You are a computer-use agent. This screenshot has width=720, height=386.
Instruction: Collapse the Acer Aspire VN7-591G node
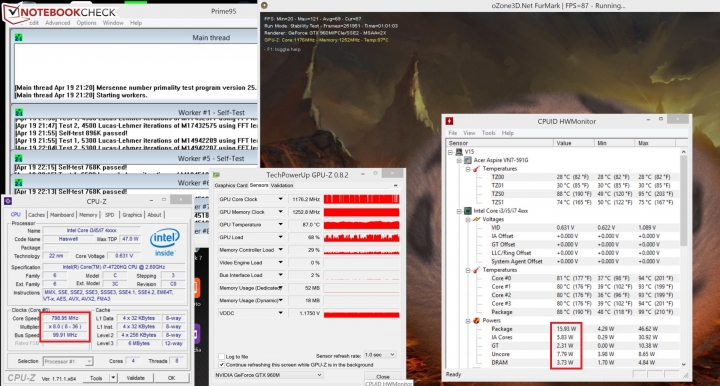coord(459,160)
